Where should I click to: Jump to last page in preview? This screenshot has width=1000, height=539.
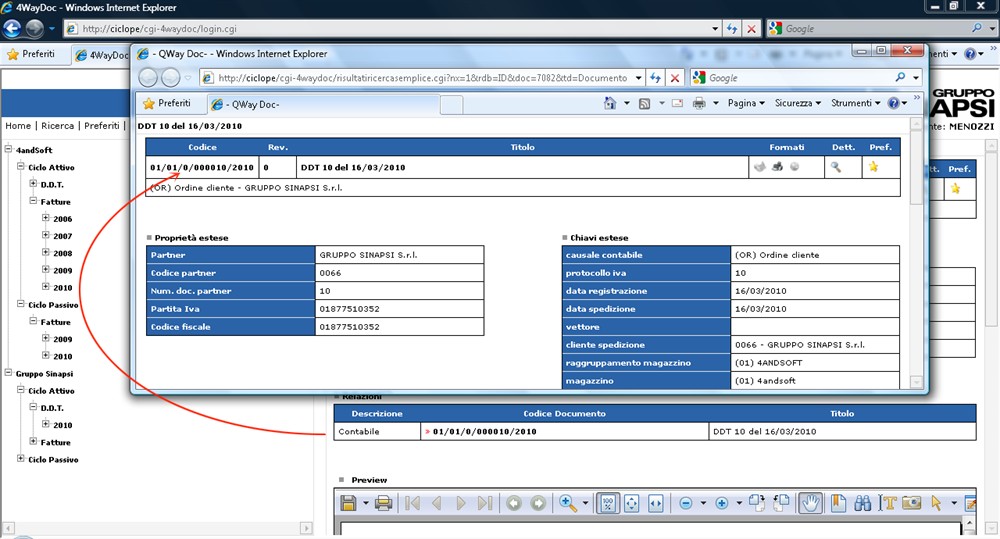point(485,503)
